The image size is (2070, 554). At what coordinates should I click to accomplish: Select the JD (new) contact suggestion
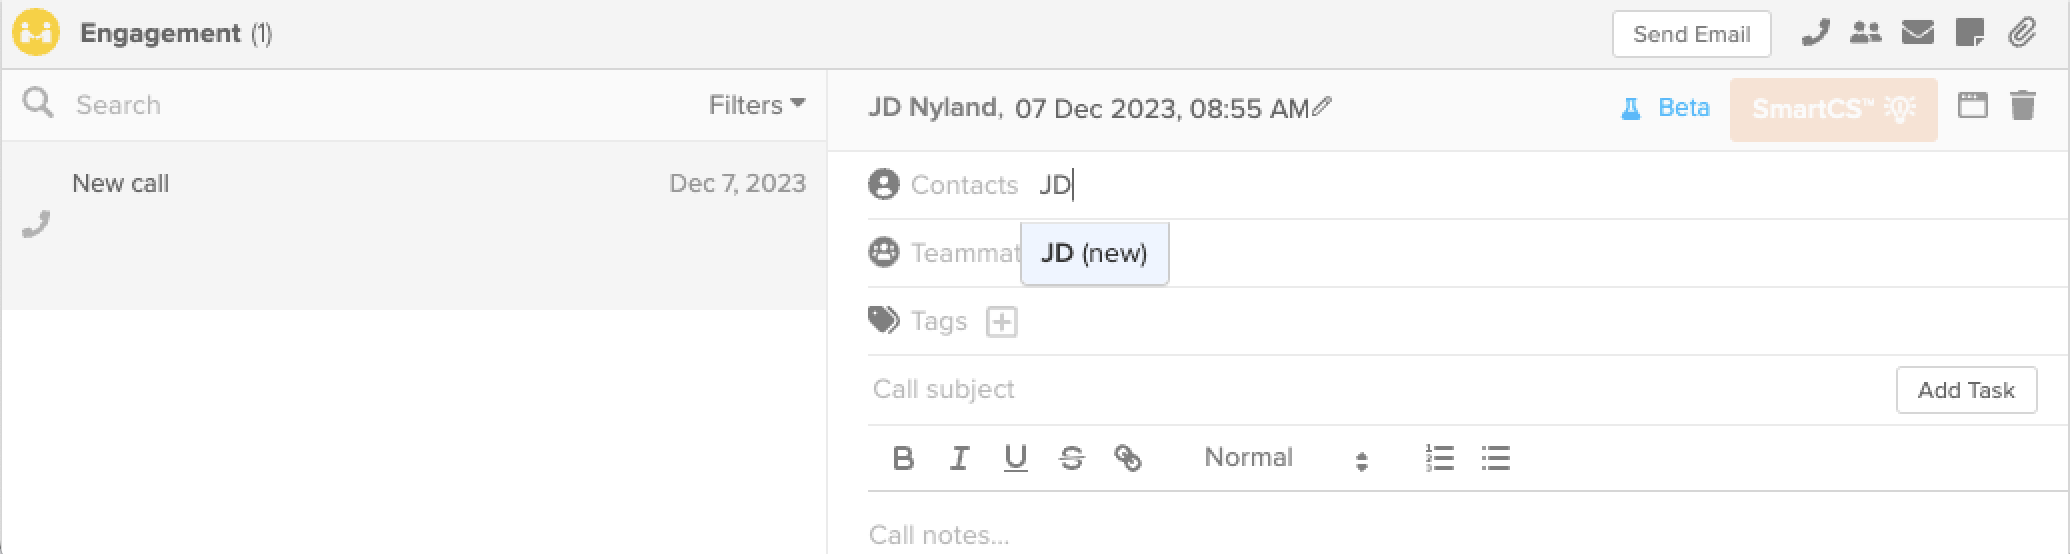pos(1094,254)
